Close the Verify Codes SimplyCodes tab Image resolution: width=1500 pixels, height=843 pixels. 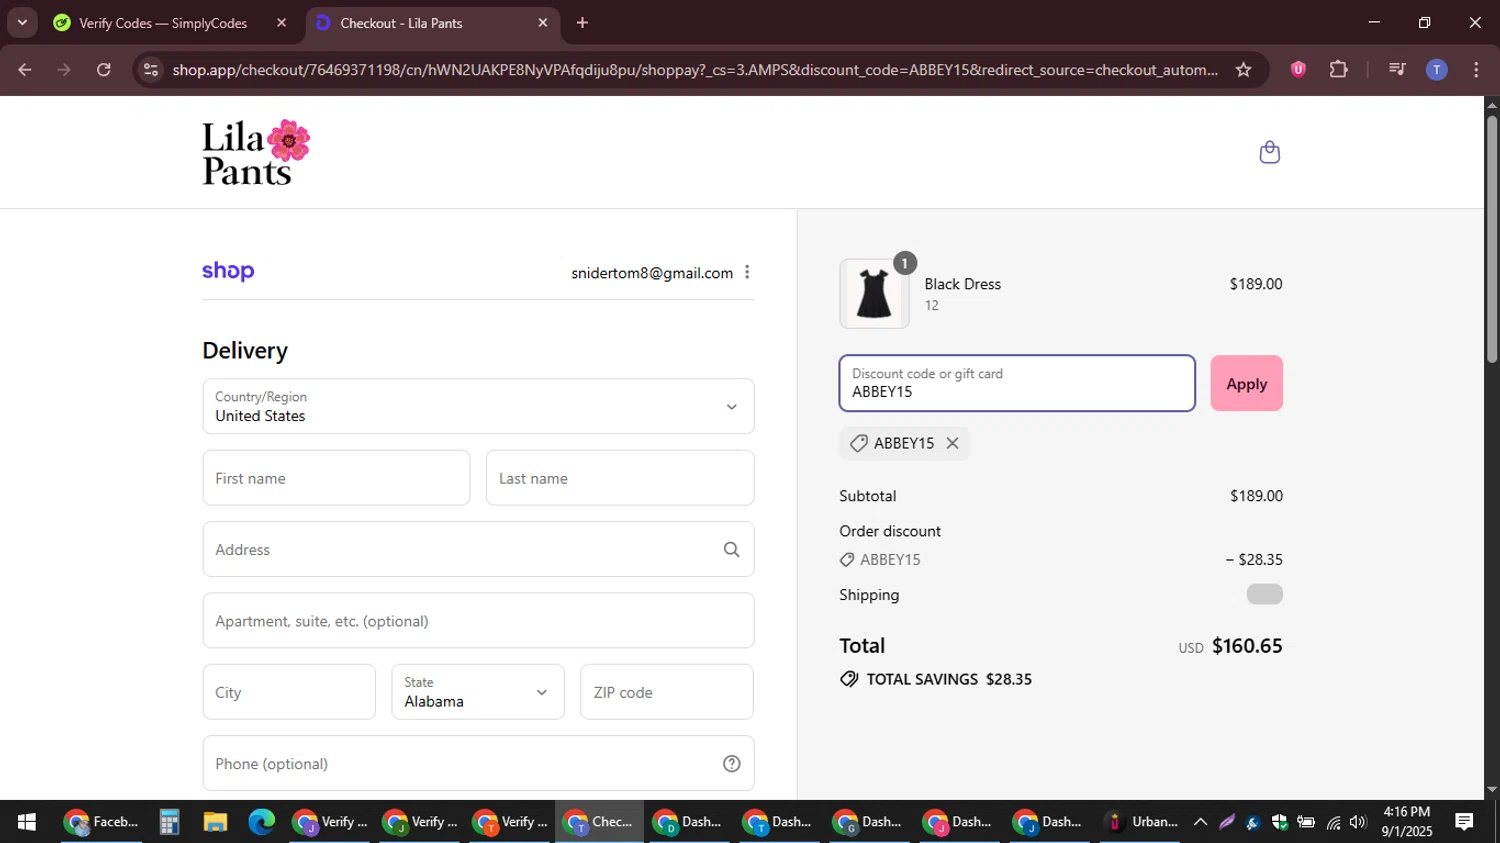click(281, 22)
